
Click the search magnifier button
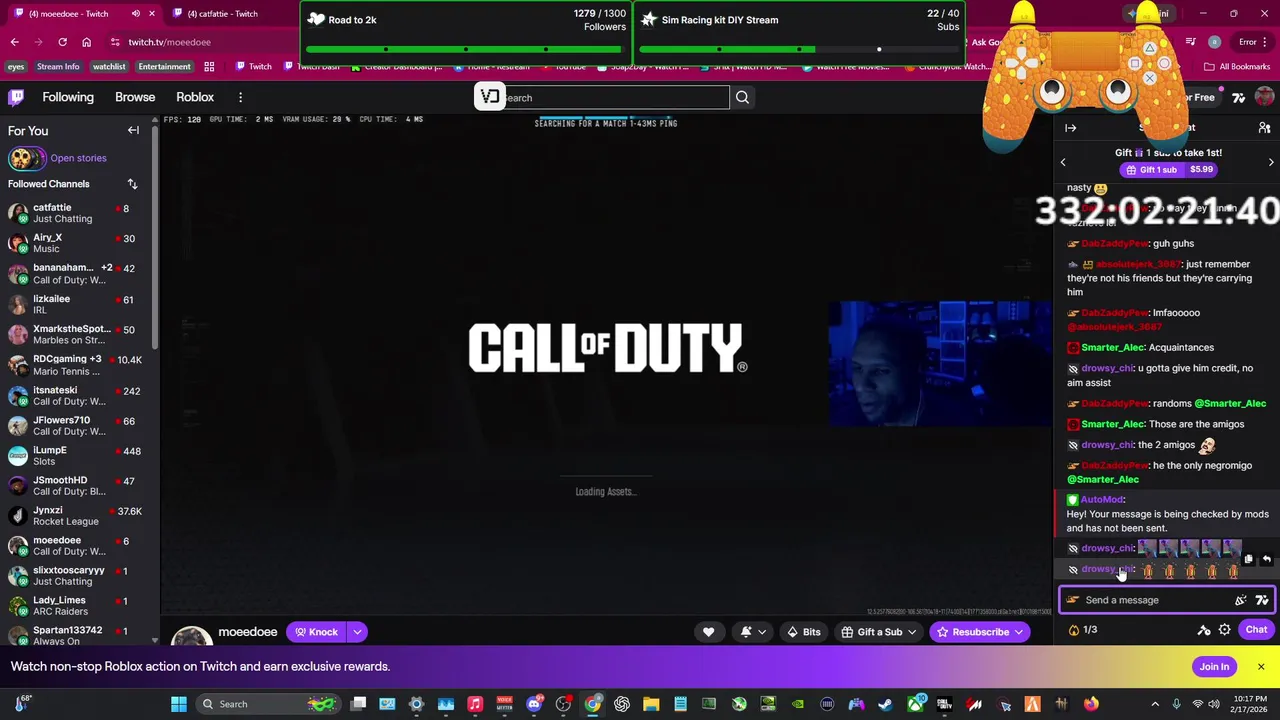742,97
